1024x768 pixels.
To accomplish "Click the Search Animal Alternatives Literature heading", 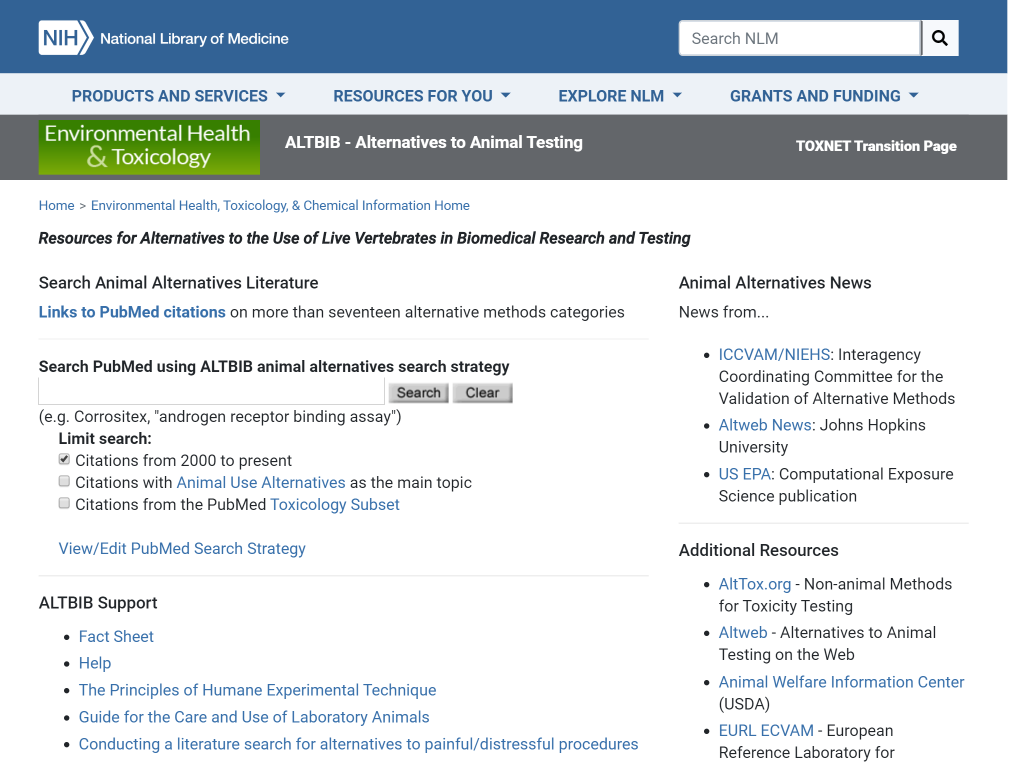I will click(x=178, y=283).
